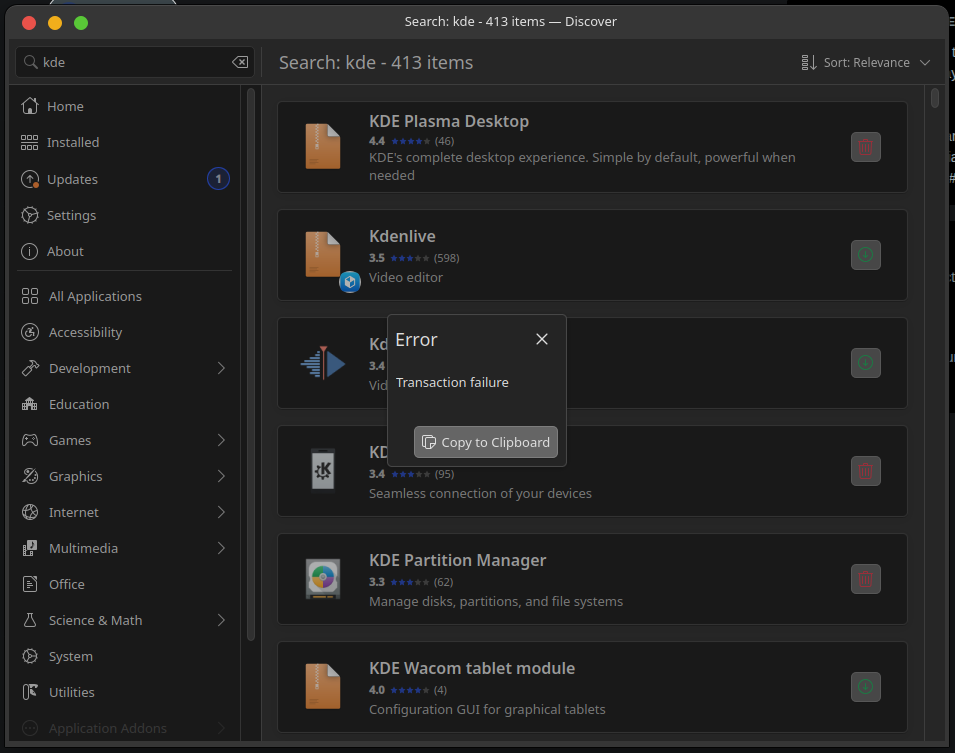This screenshot has width=955, height=753.
Task: Open KDE Partition Manager title
Action: click(x=457, y=560)
